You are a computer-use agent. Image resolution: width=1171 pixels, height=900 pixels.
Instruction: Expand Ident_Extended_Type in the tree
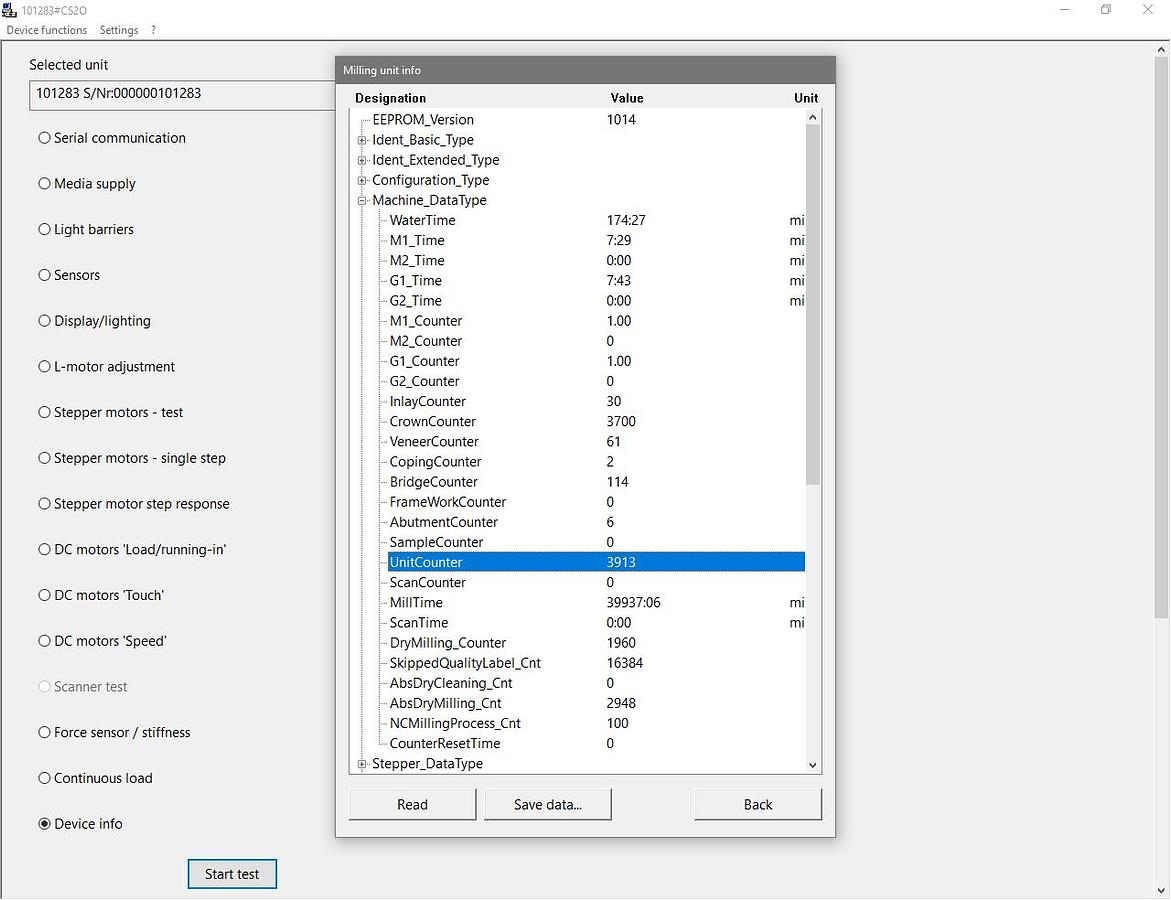362,160
